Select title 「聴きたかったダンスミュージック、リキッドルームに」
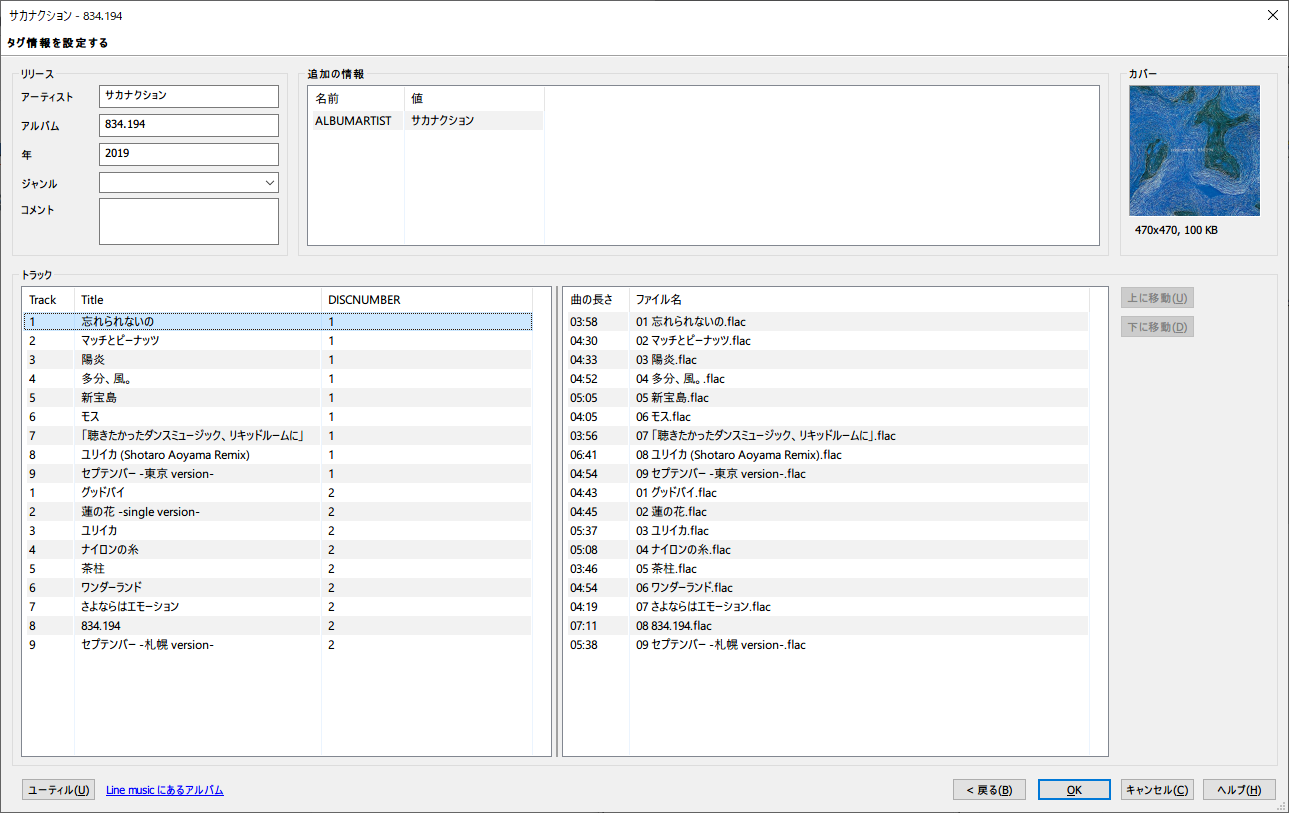This screenshot has height=813, width=1289. [x=192, y=436]
